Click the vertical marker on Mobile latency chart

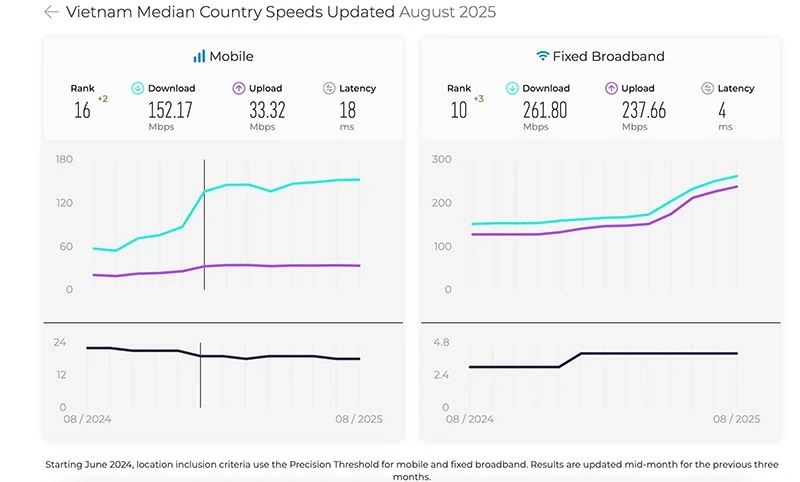click(201, 375)
